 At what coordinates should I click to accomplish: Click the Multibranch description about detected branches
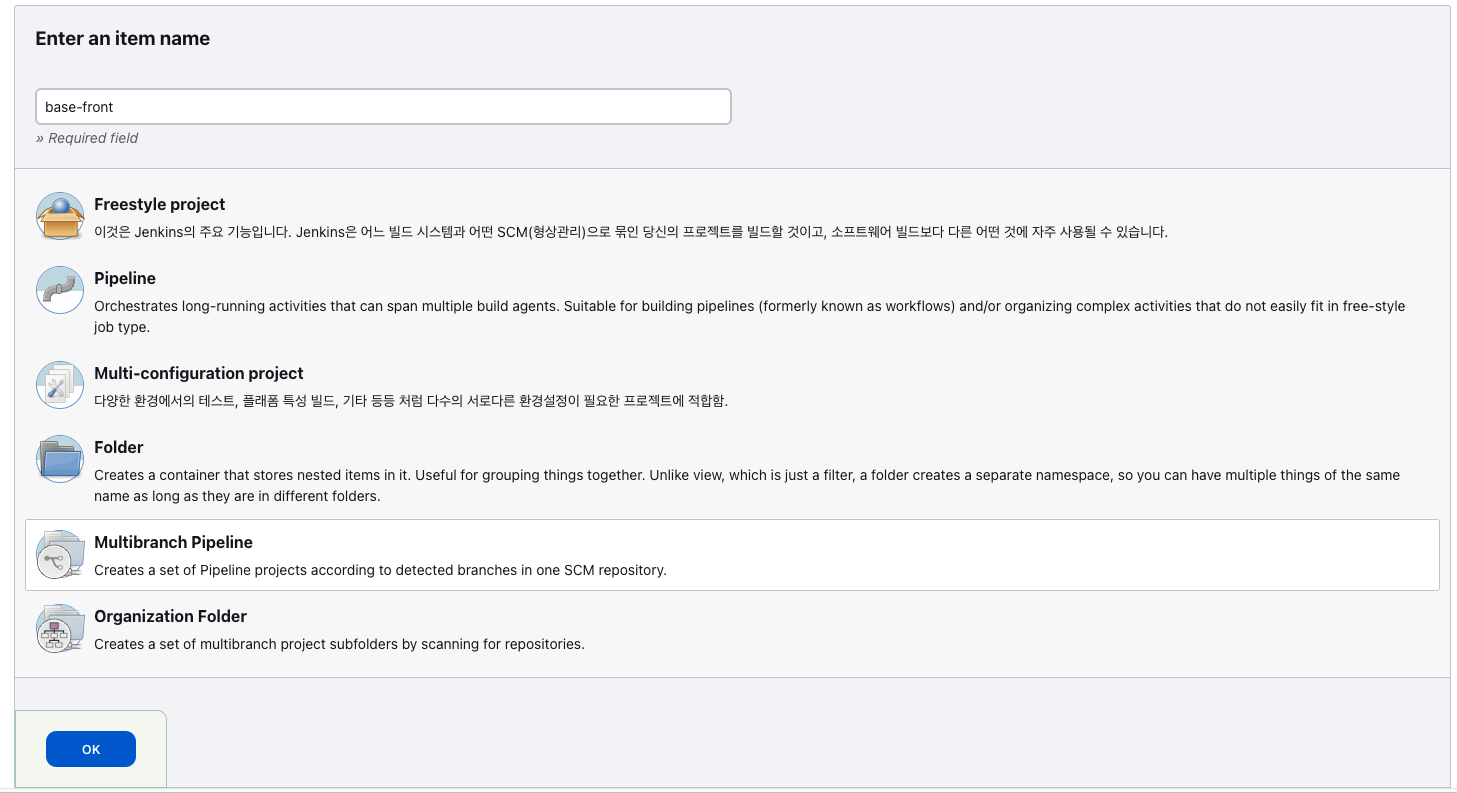tap(380, 570)
